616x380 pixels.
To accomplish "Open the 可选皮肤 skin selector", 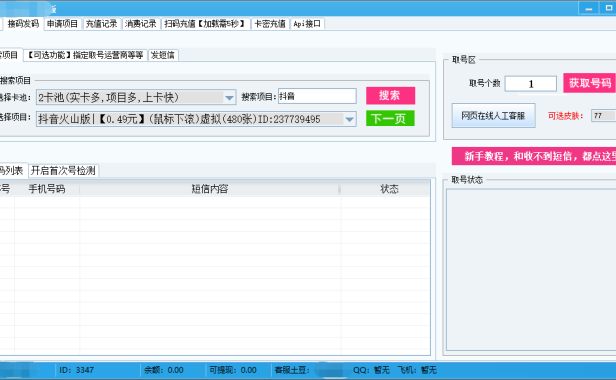I will tap(603, 116).
